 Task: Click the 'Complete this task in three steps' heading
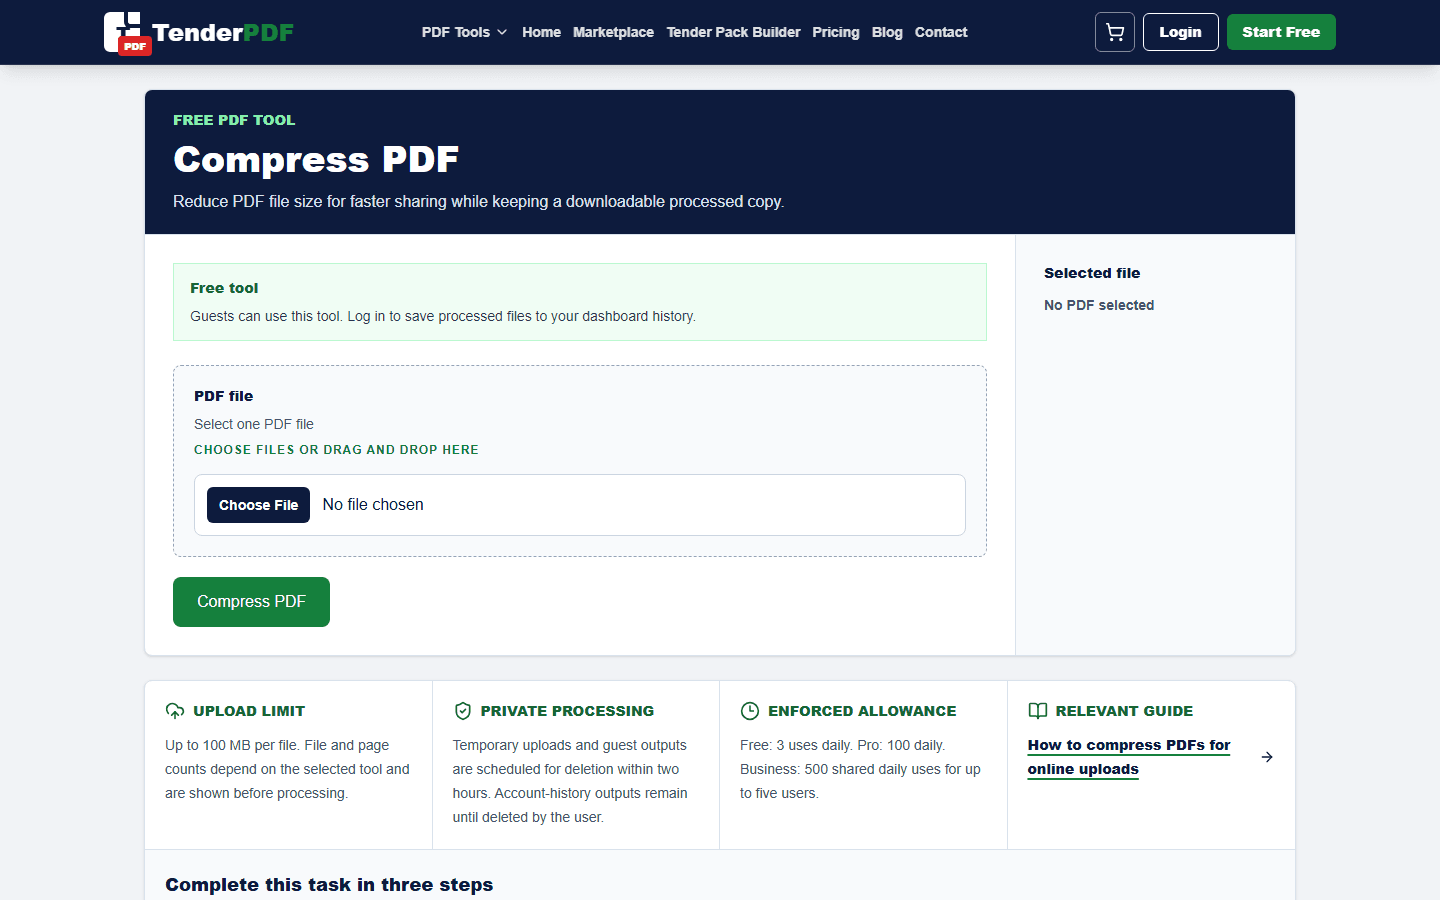[329, 885]
